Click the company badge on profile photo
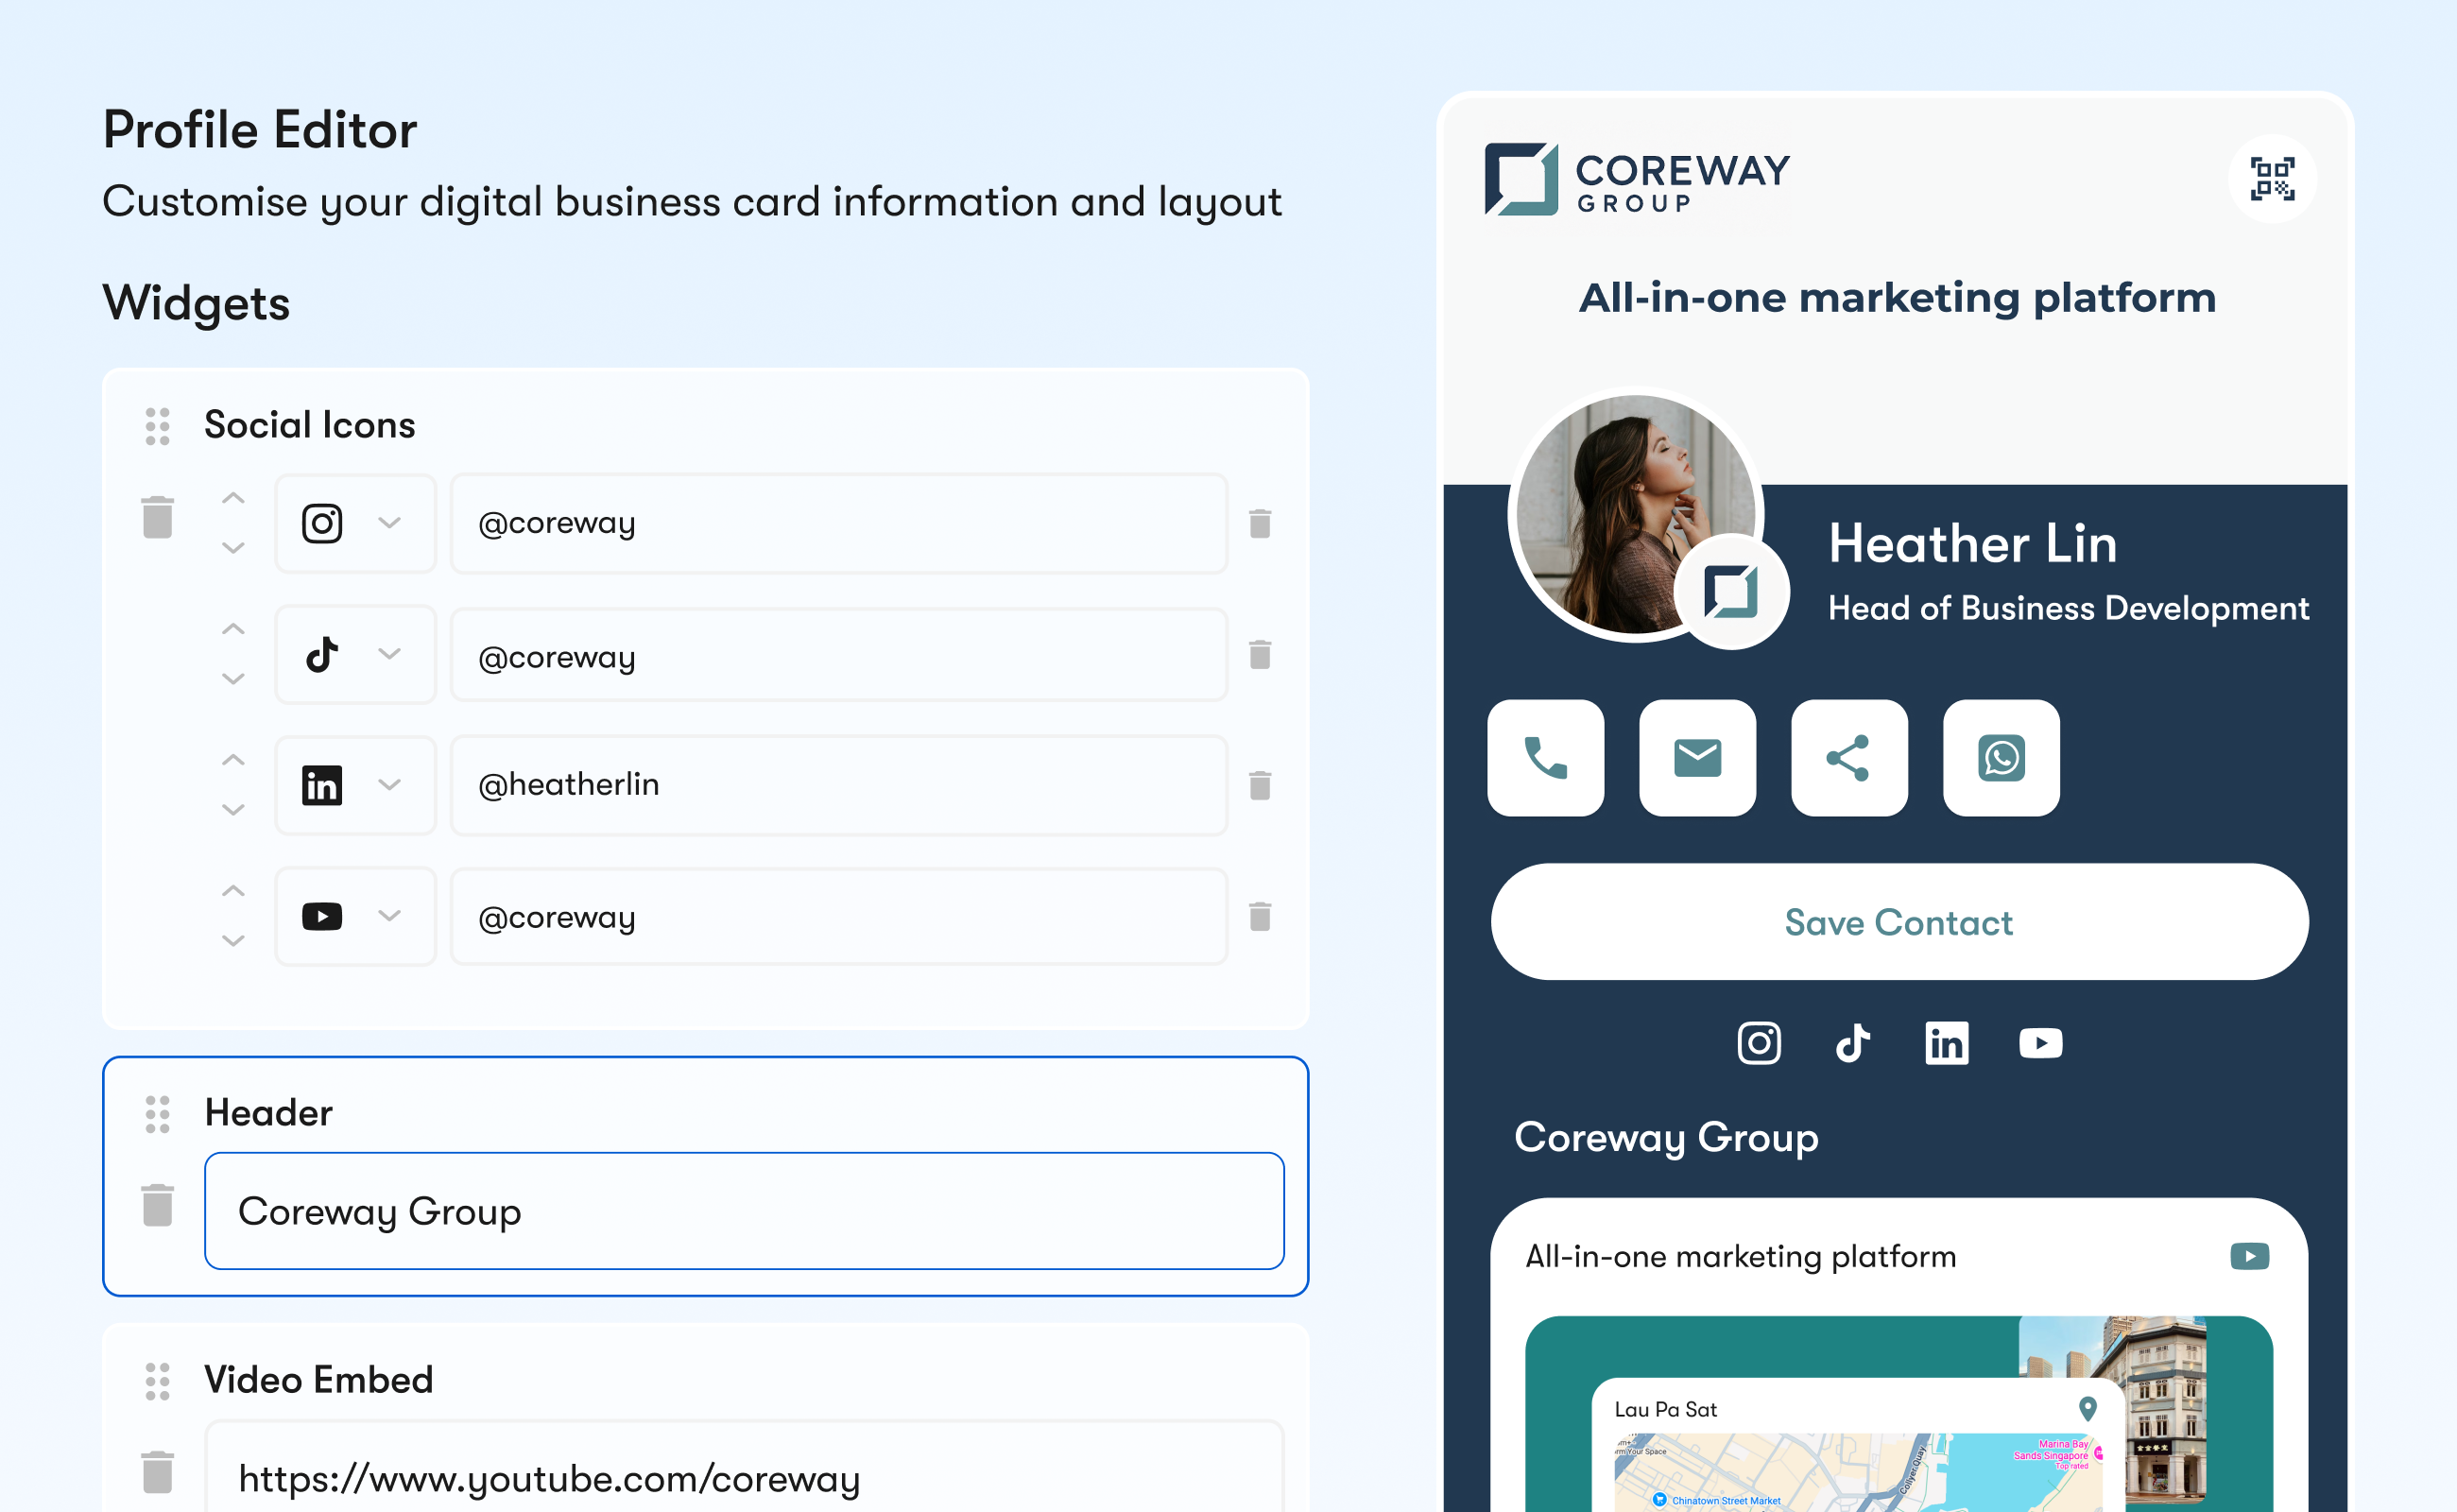Screen dimensions: 2457x1512 (1732, 591)
